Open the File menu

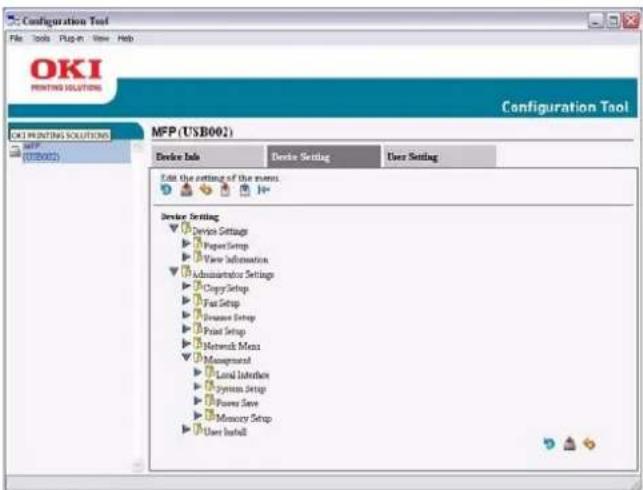coord(16,39)
